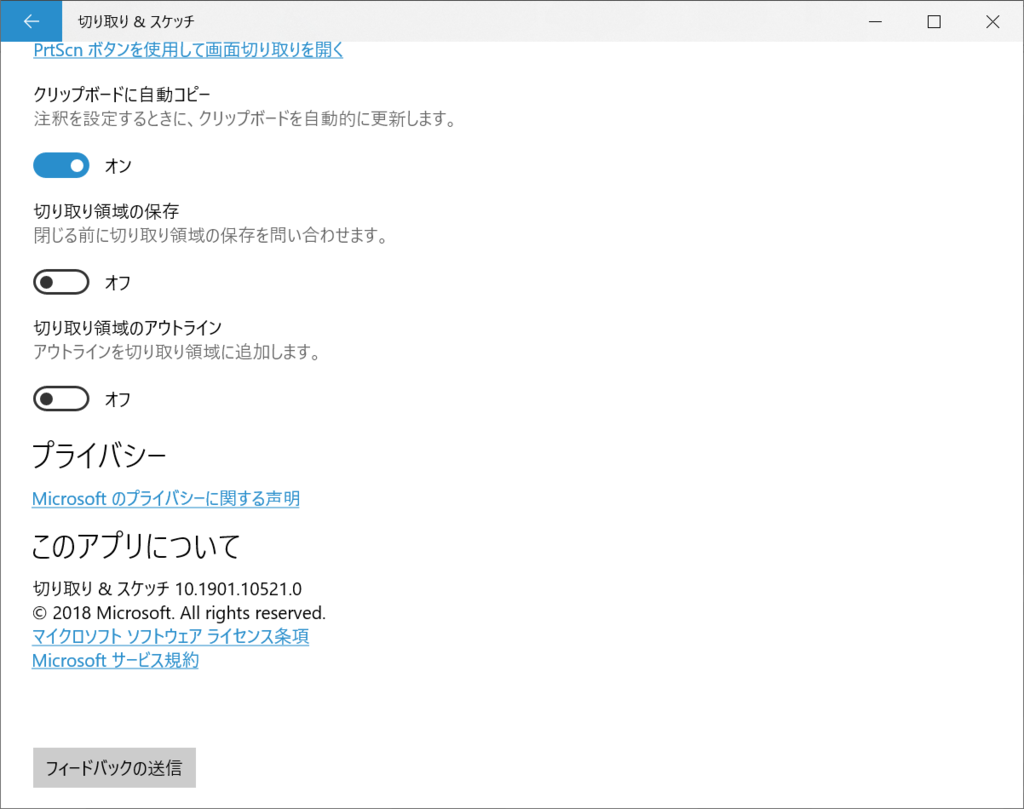Click the オフ label for snip saving
The width and height of the screenshot is (1024, 809).
point(117,282)
